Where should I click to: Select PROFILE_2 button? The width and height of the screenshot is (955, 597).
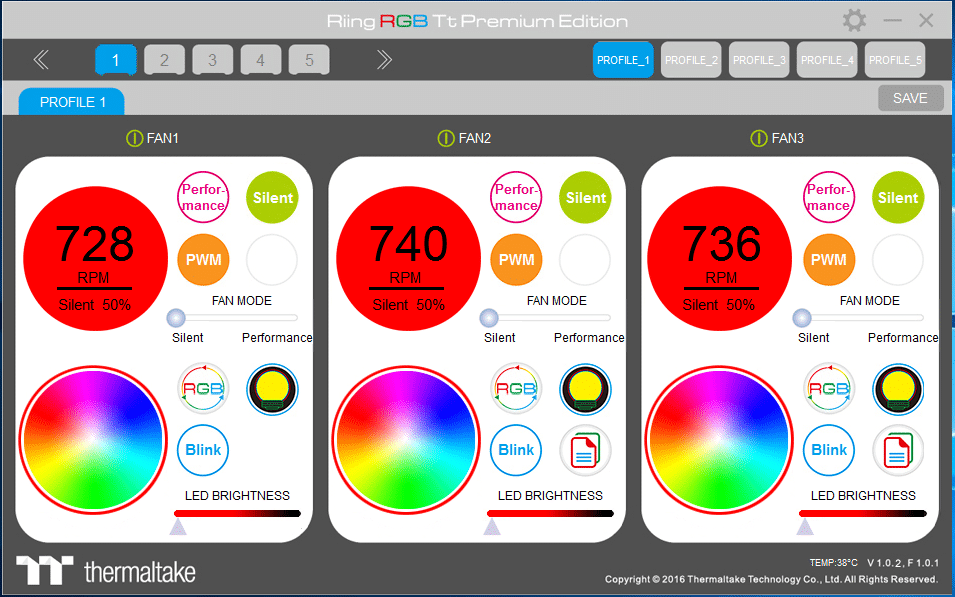[x=691, y=60]
